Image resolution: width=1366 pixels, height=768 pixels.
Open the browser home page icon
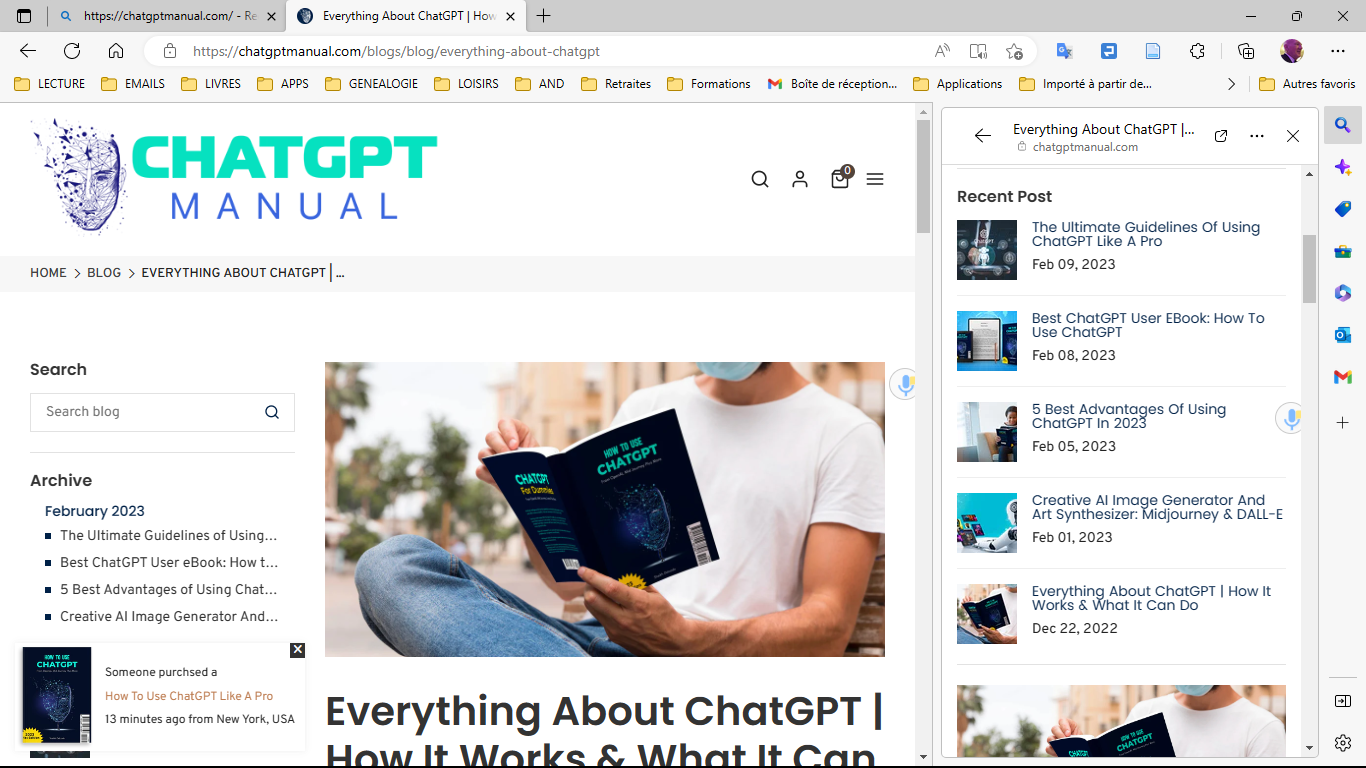[116, 51]
